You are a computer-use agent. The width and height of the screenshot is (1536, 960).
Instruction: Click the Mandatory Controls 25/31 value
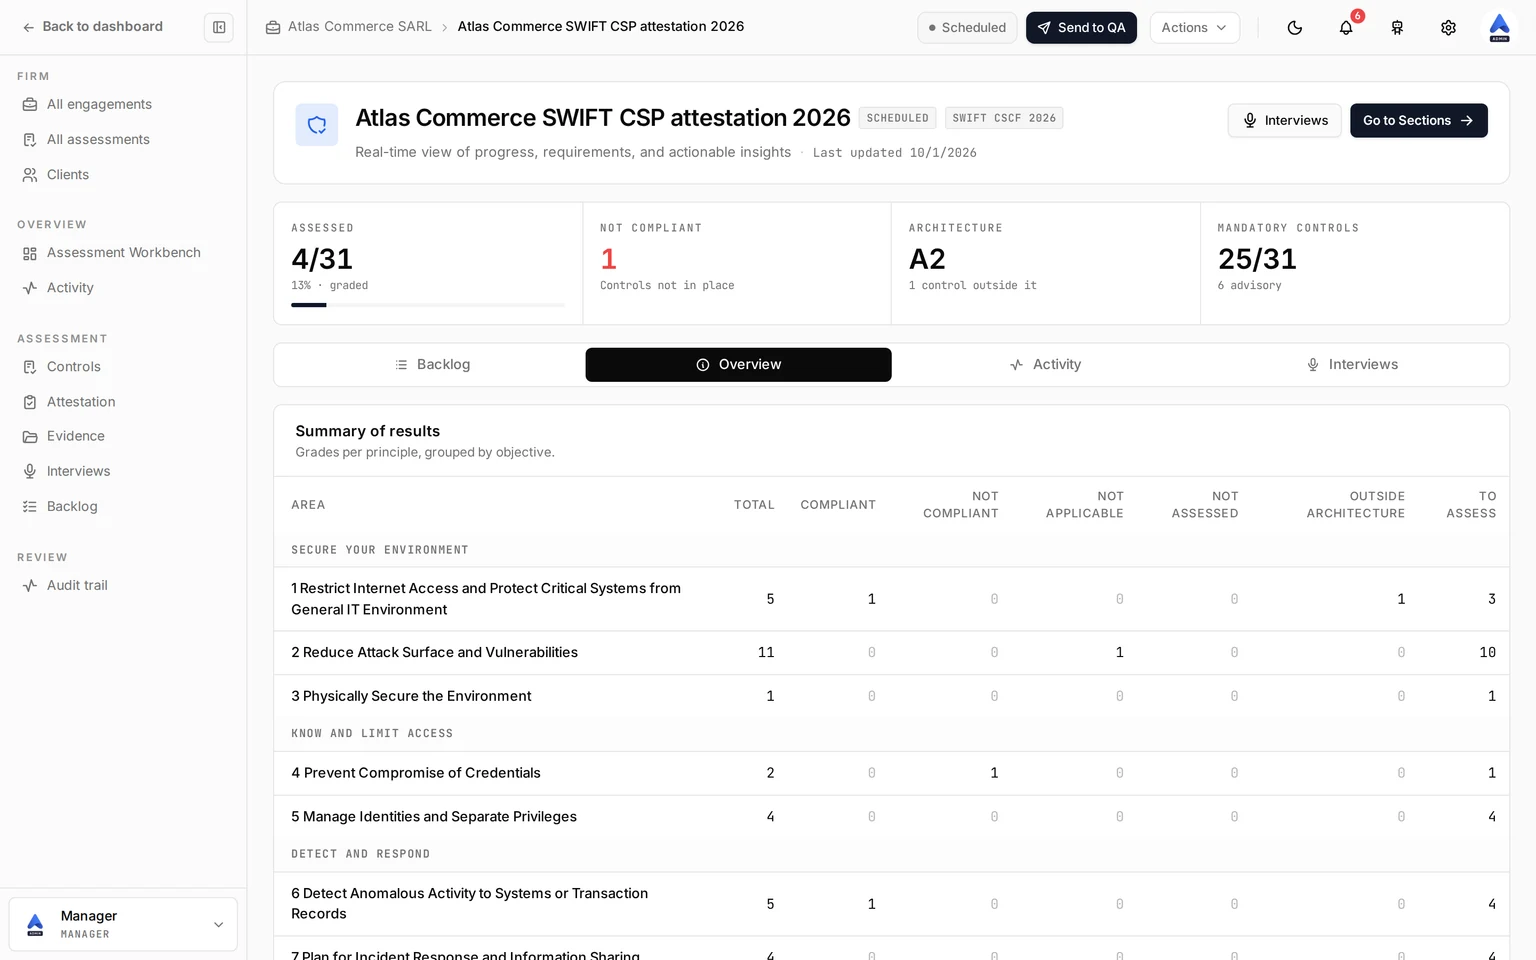1257,259
